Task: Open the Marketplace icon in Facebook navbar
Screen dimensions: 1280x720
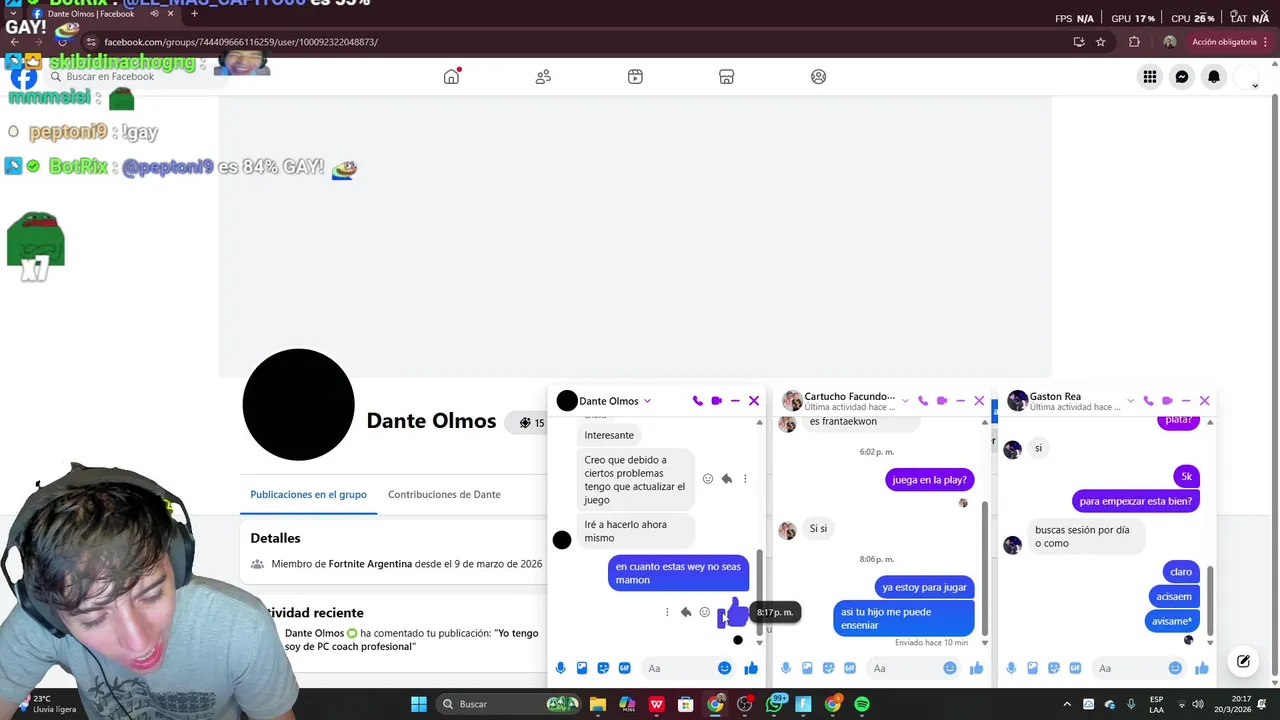Action: click(727, 77)
